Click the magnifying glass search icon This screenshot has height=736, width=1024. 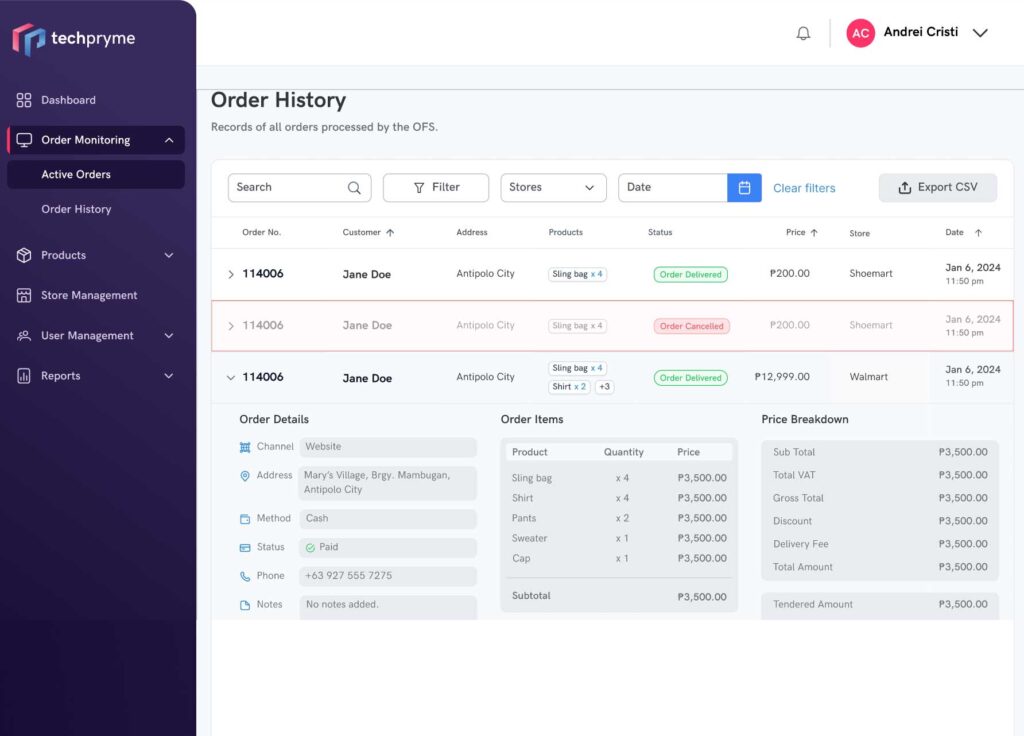coord(354,188)
